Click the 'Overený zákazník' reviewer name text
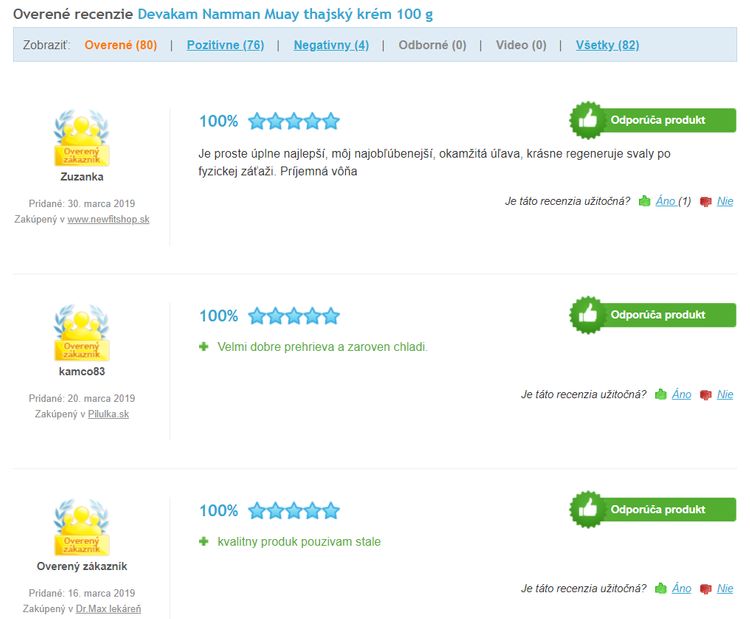Image resolution: width=750 pixels, height=619 pixels. (x=82, y=566)
